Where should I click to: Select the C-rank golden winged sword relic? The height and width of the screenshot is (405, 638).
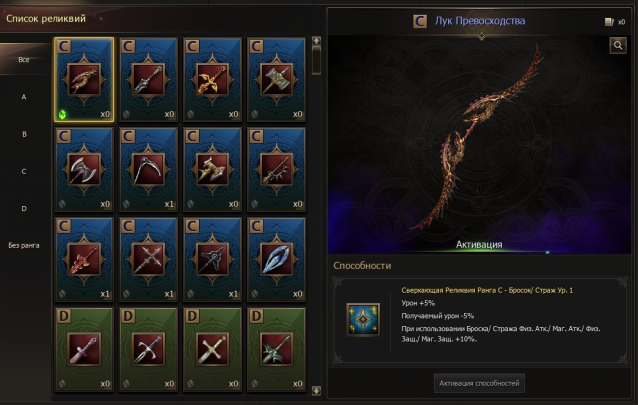coord(212,80)
